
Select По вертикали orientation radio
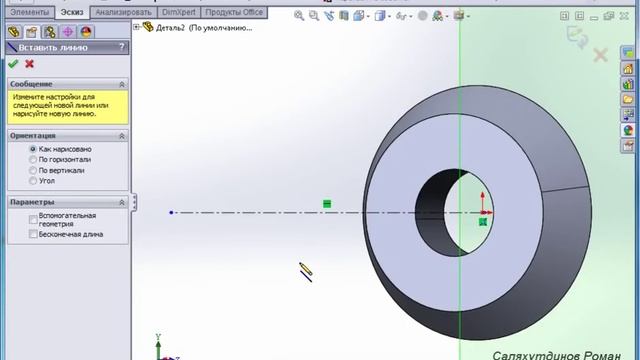[x=33, y=170]
